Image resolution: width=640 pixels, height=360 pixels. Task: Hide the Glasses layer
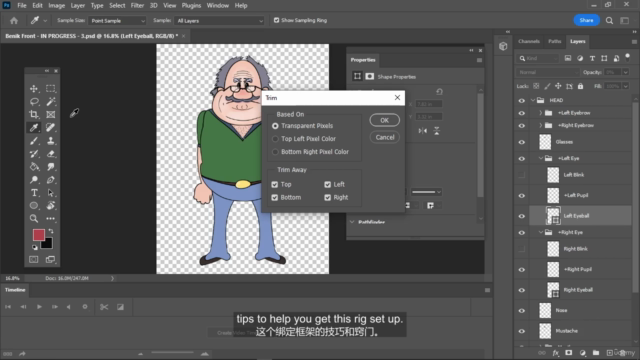pos(522,142)
